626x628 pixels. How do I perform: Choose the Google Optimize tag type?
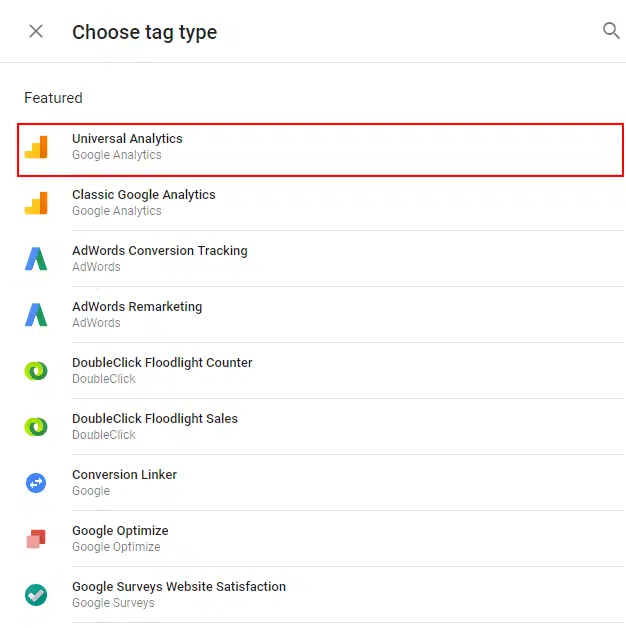click(x=120, y=531)
